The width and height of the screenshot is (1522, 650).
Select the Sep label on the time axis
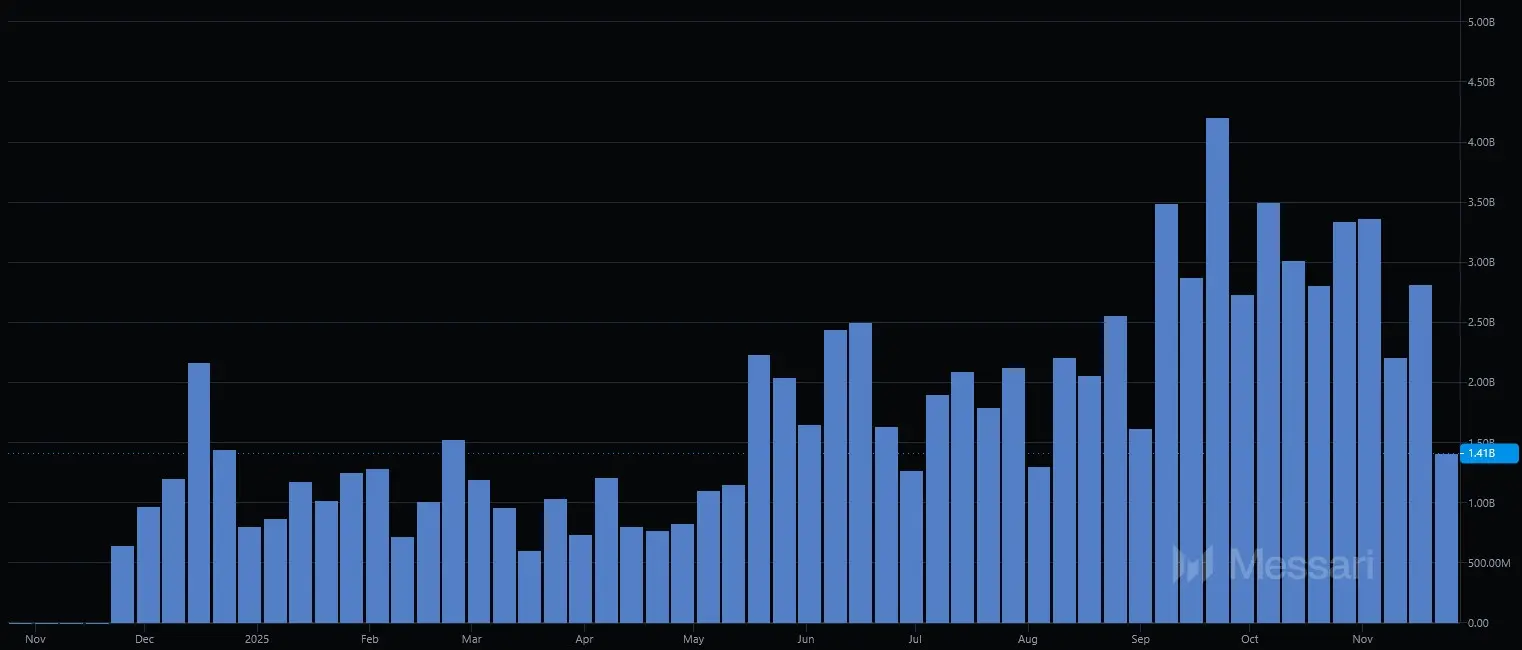coord(1140,638)
